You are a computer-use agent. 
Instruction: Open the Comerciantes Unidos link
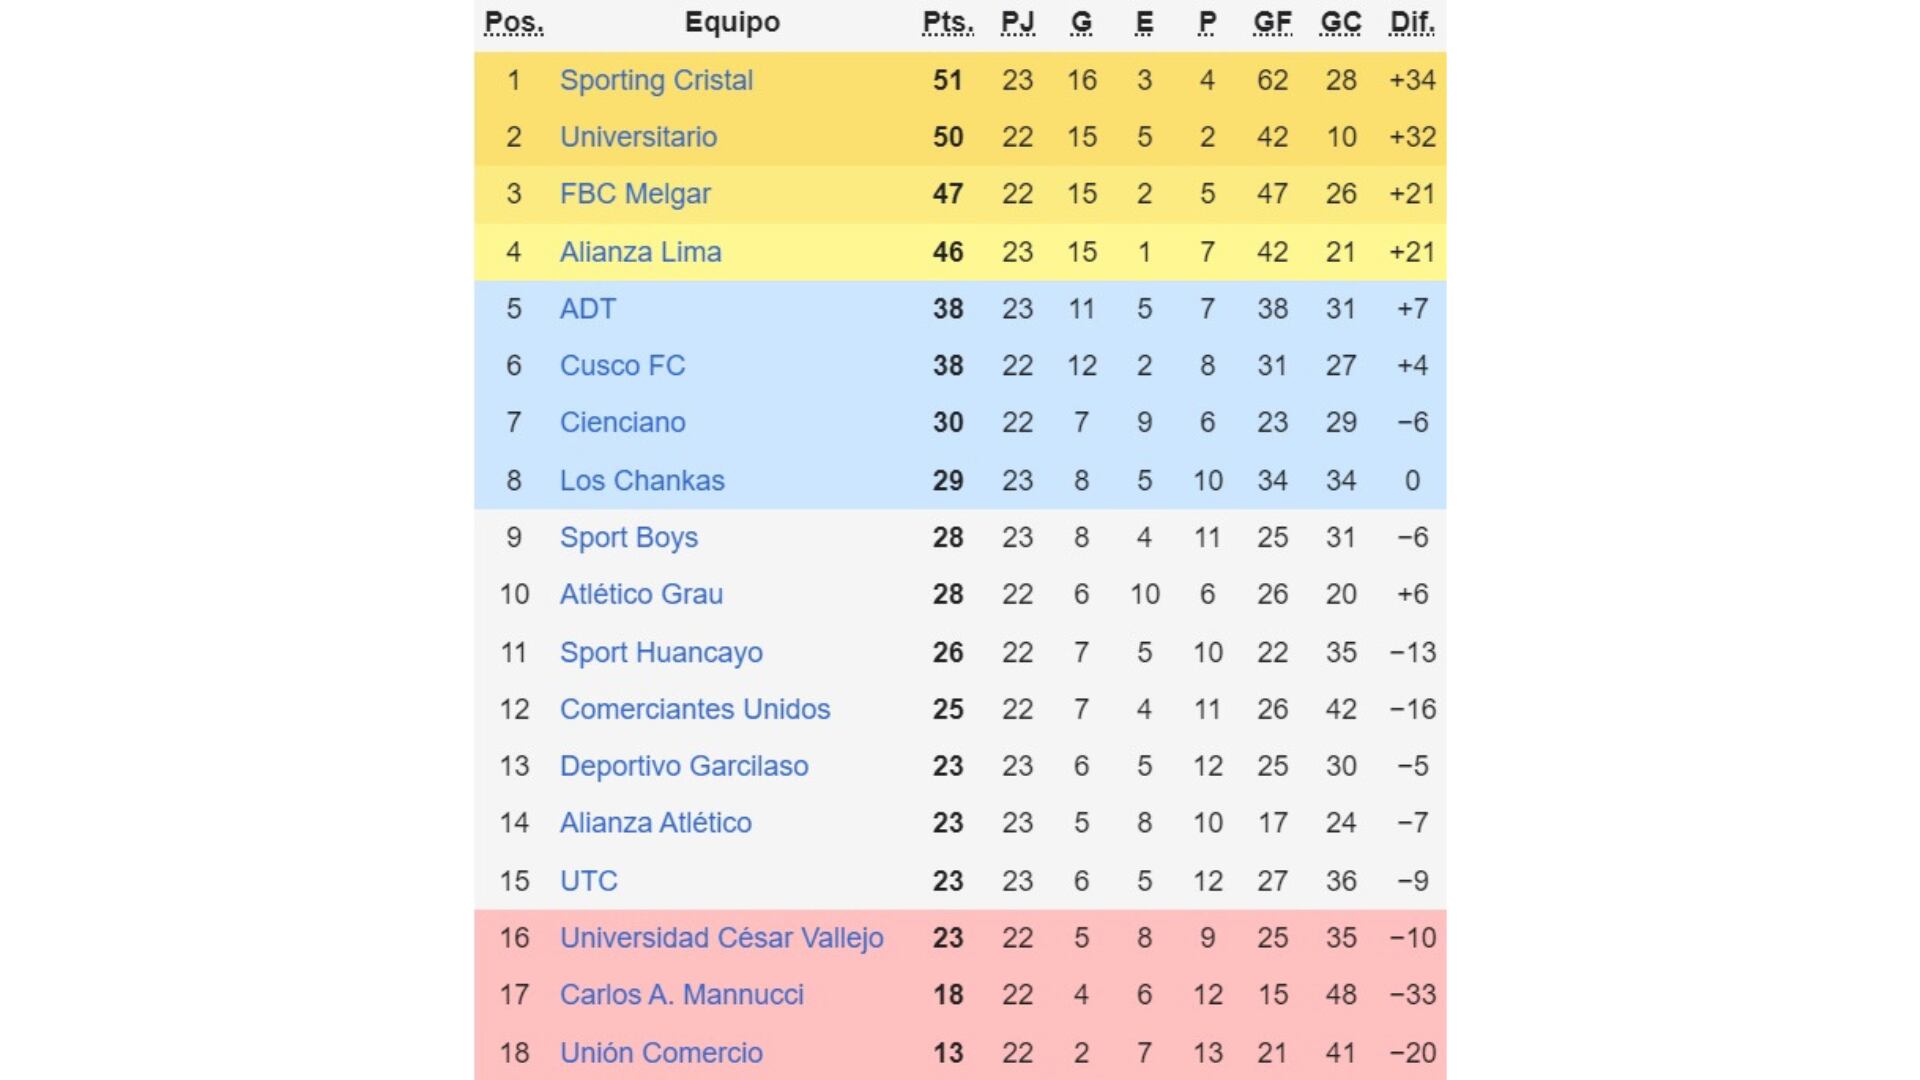click(695, 710)
